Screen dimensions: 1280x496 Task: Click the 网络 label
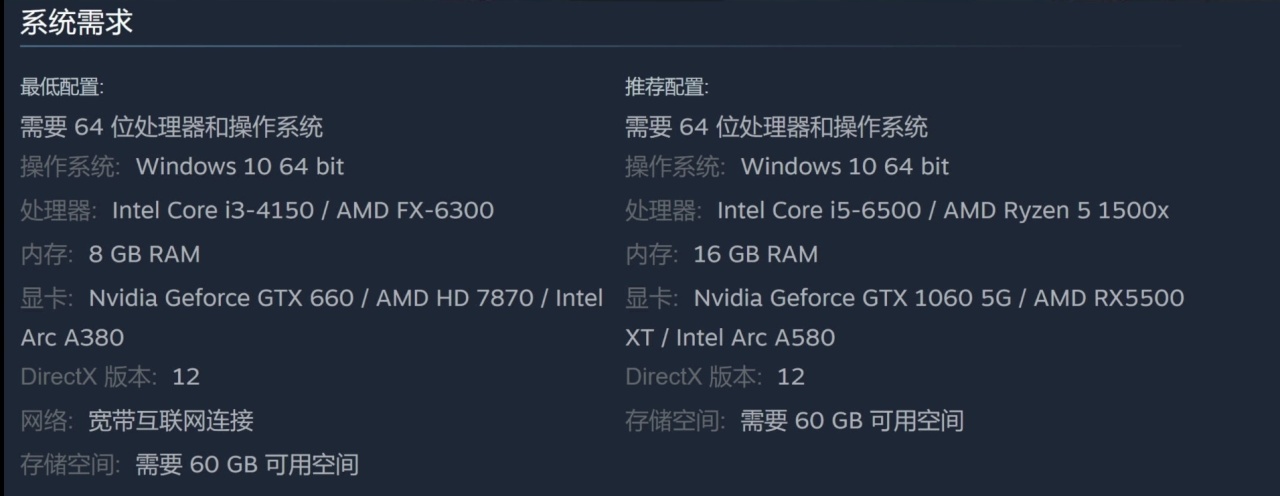click(46, 421)
